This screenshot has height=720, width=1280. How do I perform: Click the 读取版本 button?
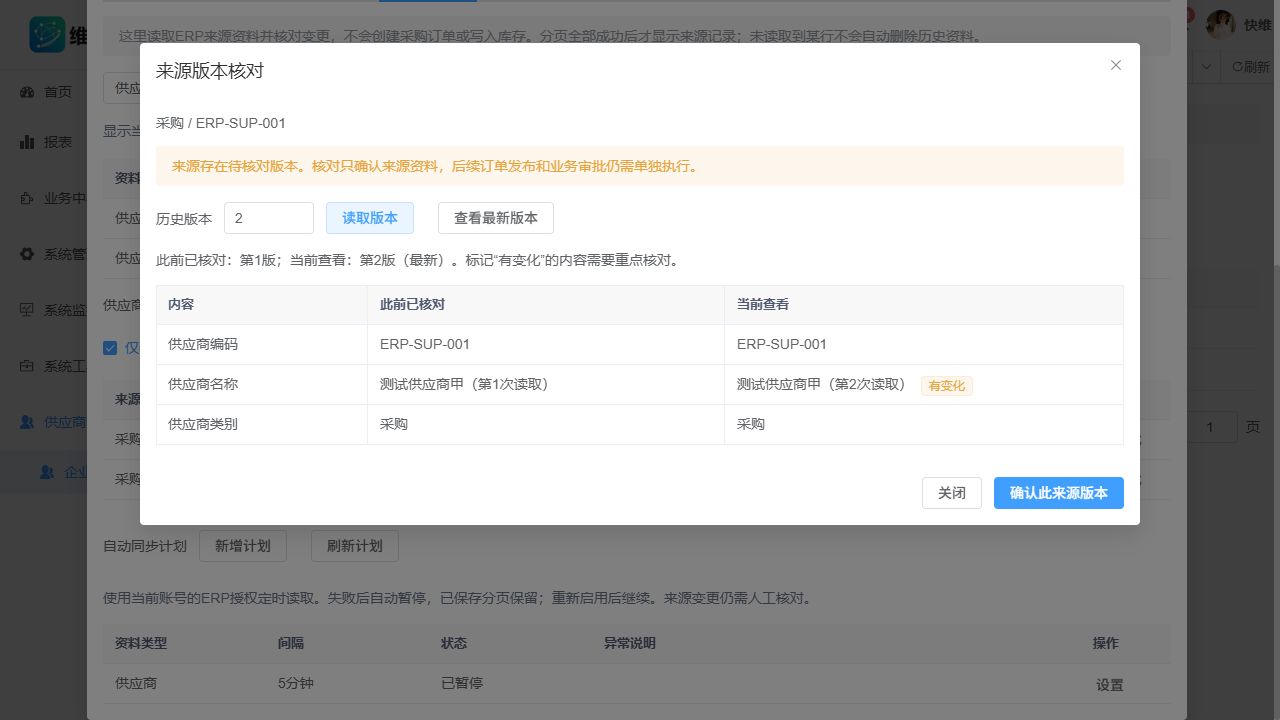[370, 218]
